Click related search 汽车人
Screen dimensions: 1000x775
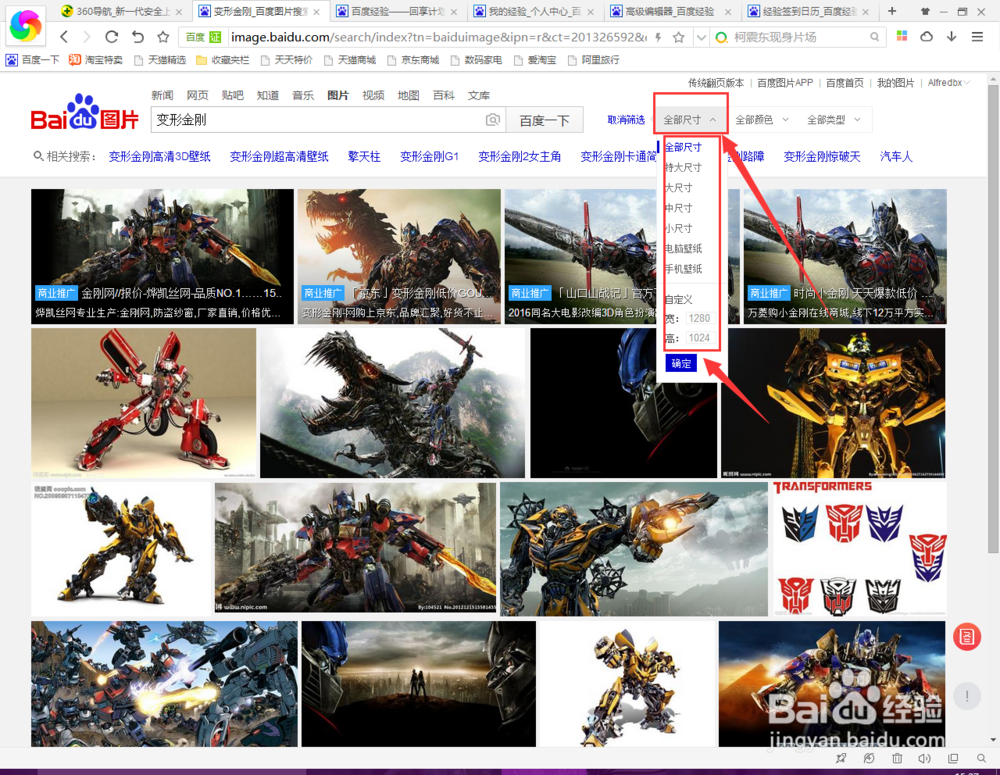tap(896, 156)
